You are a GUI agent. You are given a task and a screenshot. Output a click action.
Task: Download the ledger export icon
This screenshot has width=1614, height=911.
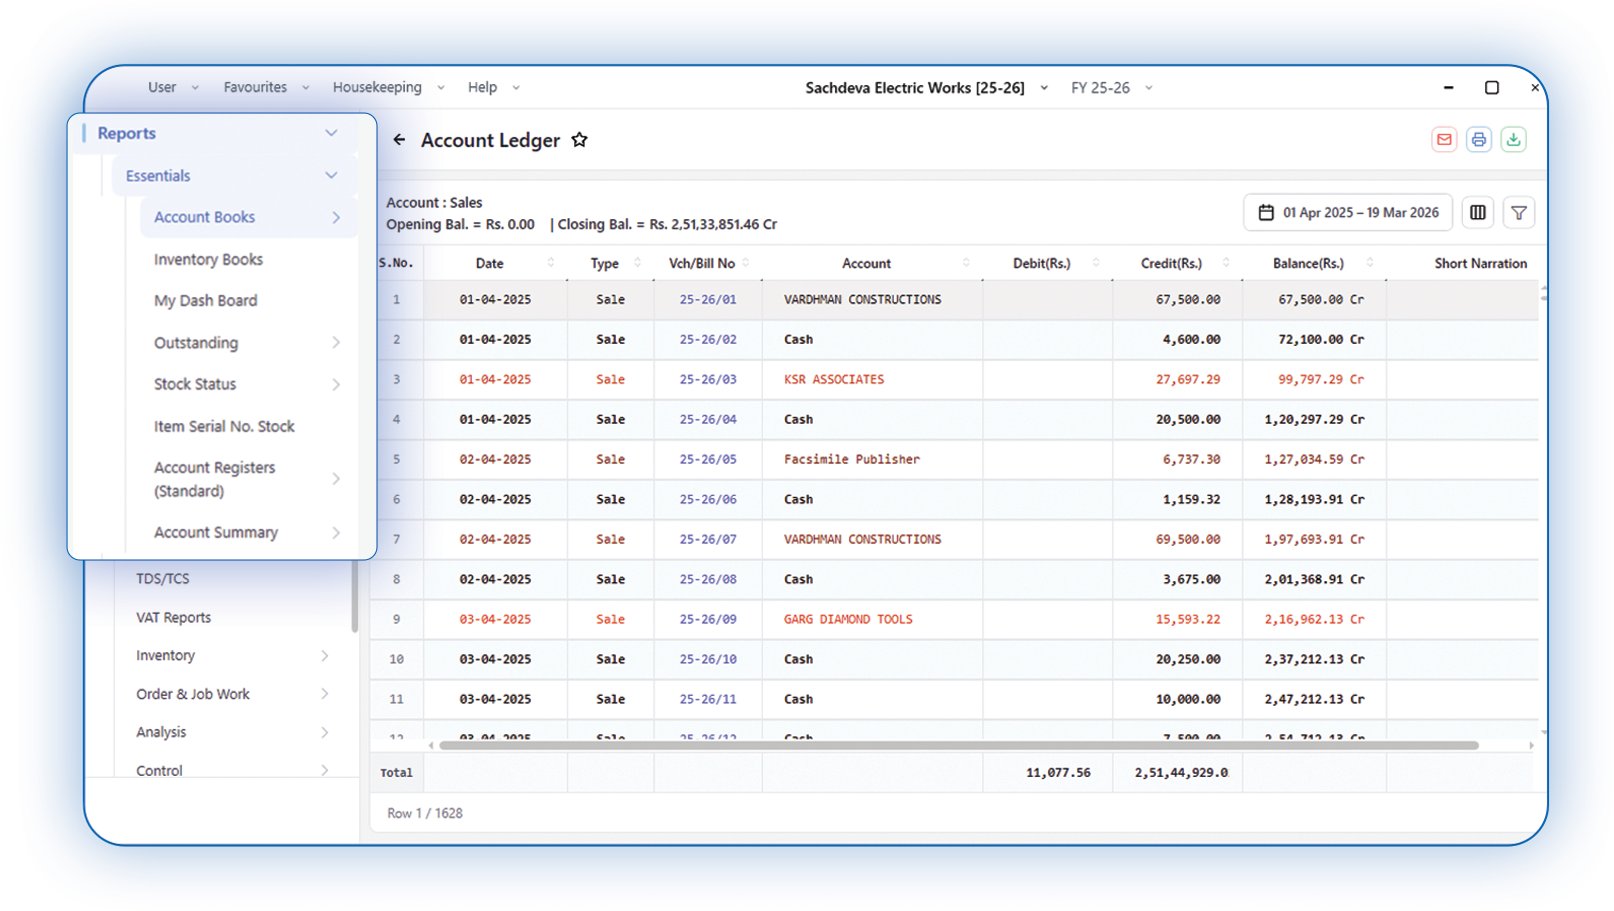coord(1514,140)
